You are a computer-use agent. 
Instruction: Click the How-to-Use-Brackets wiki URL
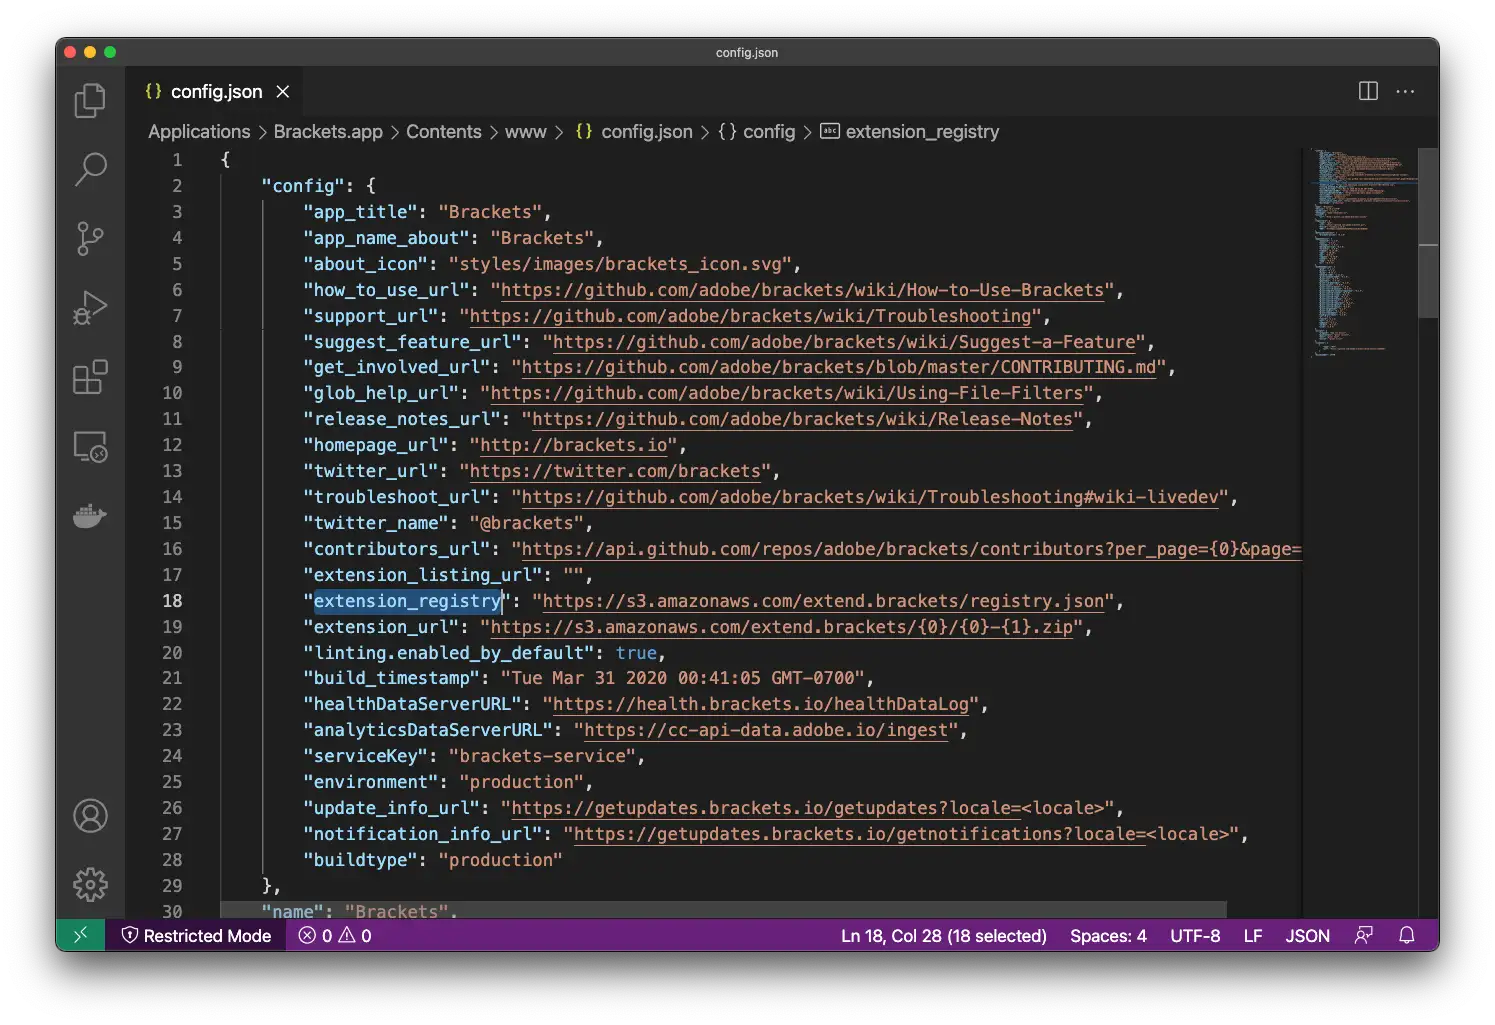(802, 290)
